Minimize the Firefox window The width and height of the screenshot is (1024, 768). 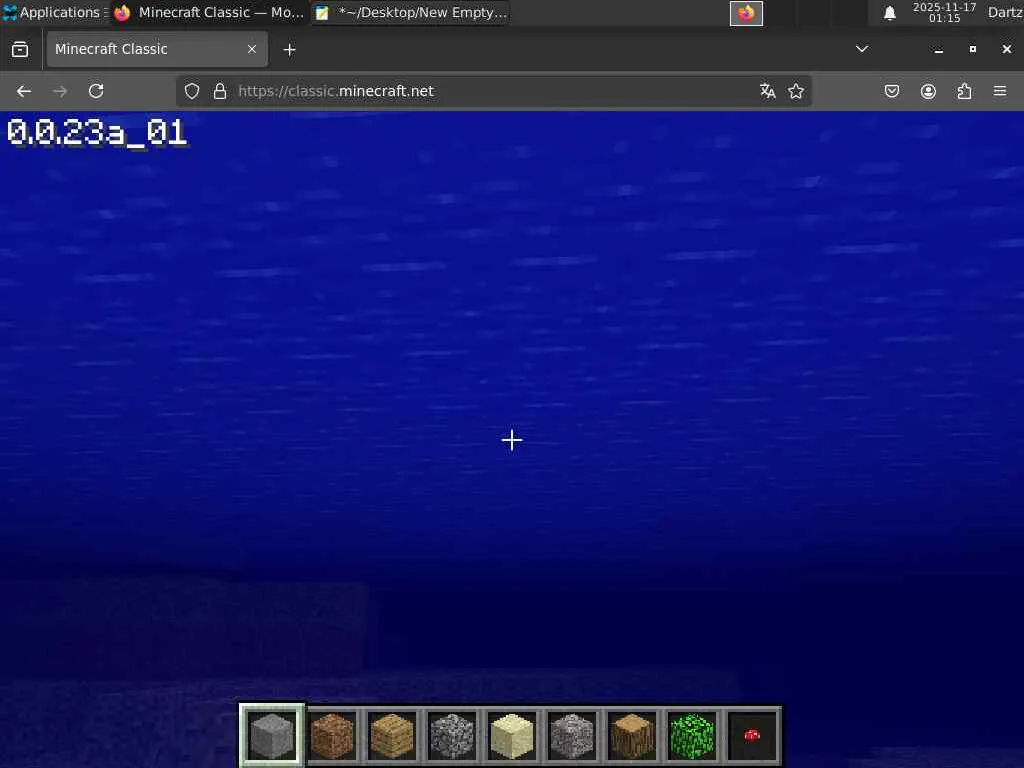(938, 50)
